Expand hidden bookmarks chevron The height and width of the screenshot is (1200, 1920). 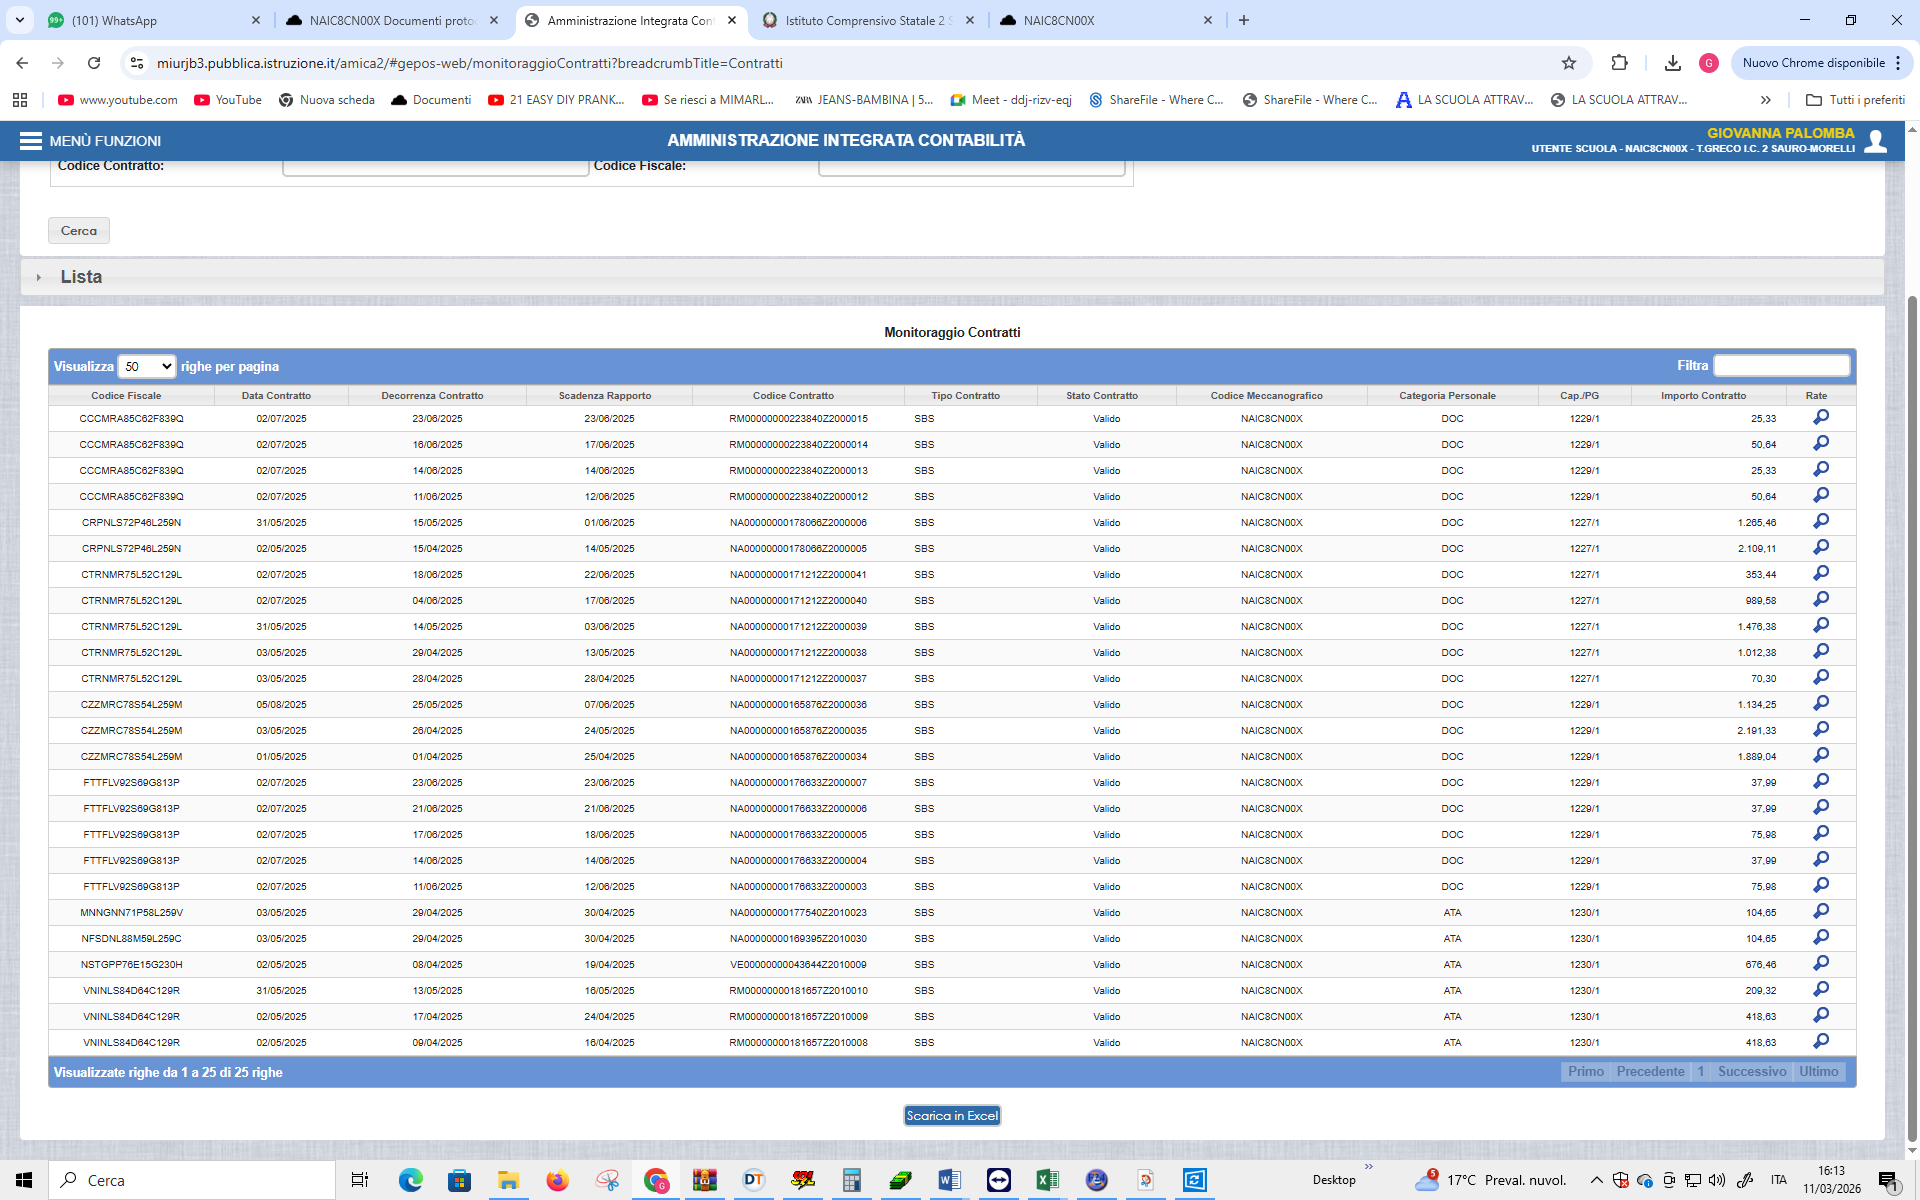[1765, 100]
